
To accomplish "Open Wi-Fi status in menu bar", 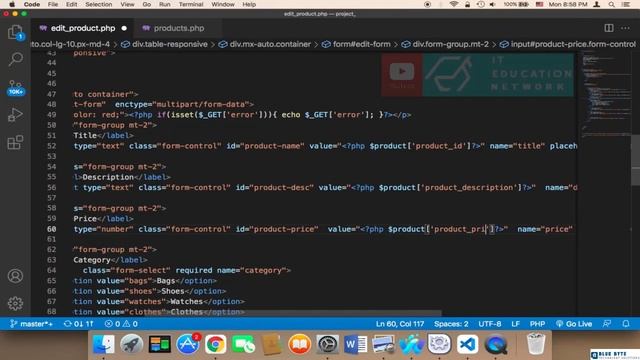I will tap(454, 4).
